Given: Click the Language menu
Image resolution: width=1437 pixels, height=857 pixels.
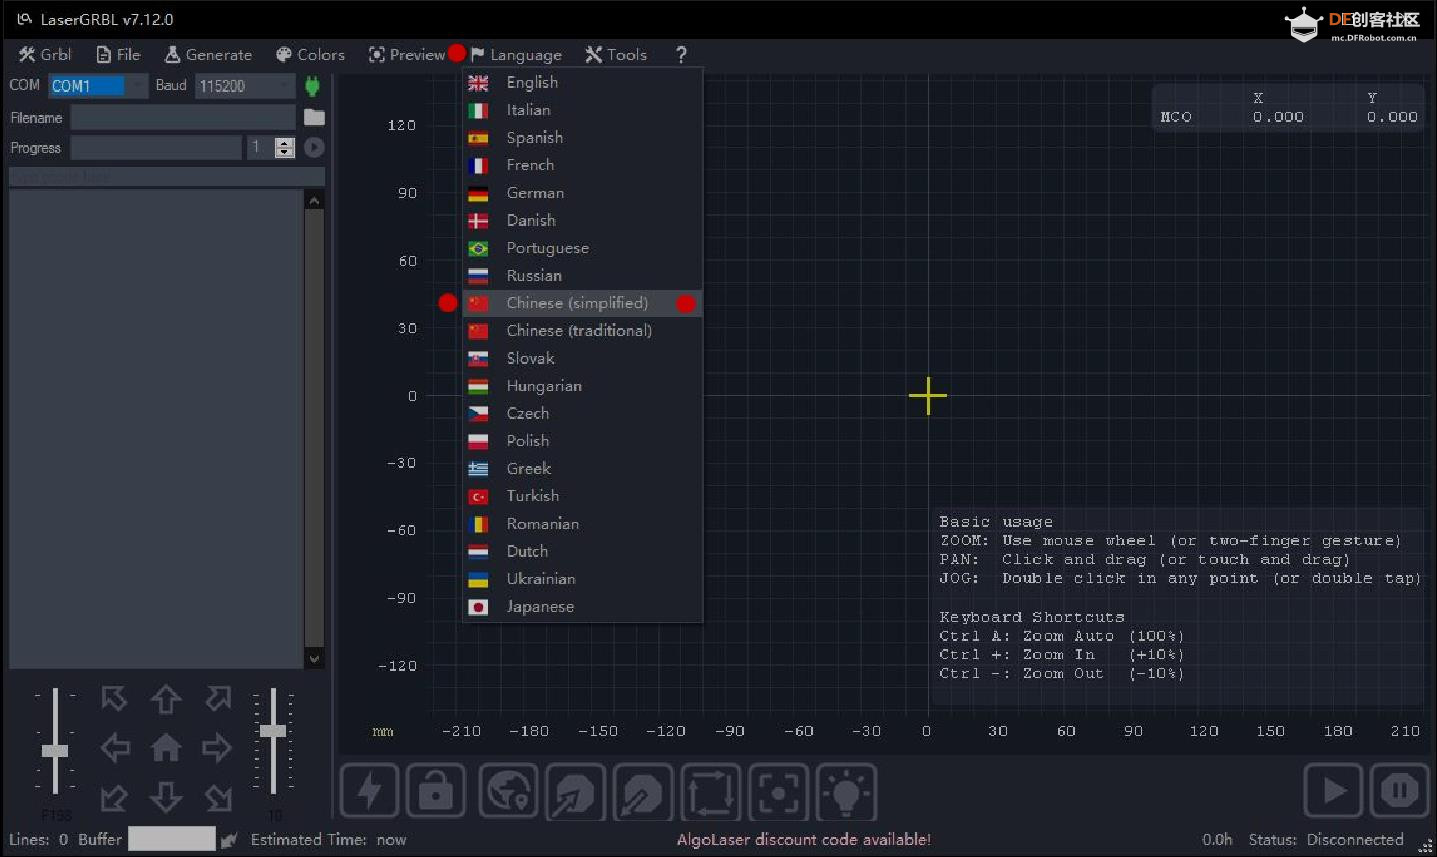Looking at the screenshot, I should [x=516, y=54].
